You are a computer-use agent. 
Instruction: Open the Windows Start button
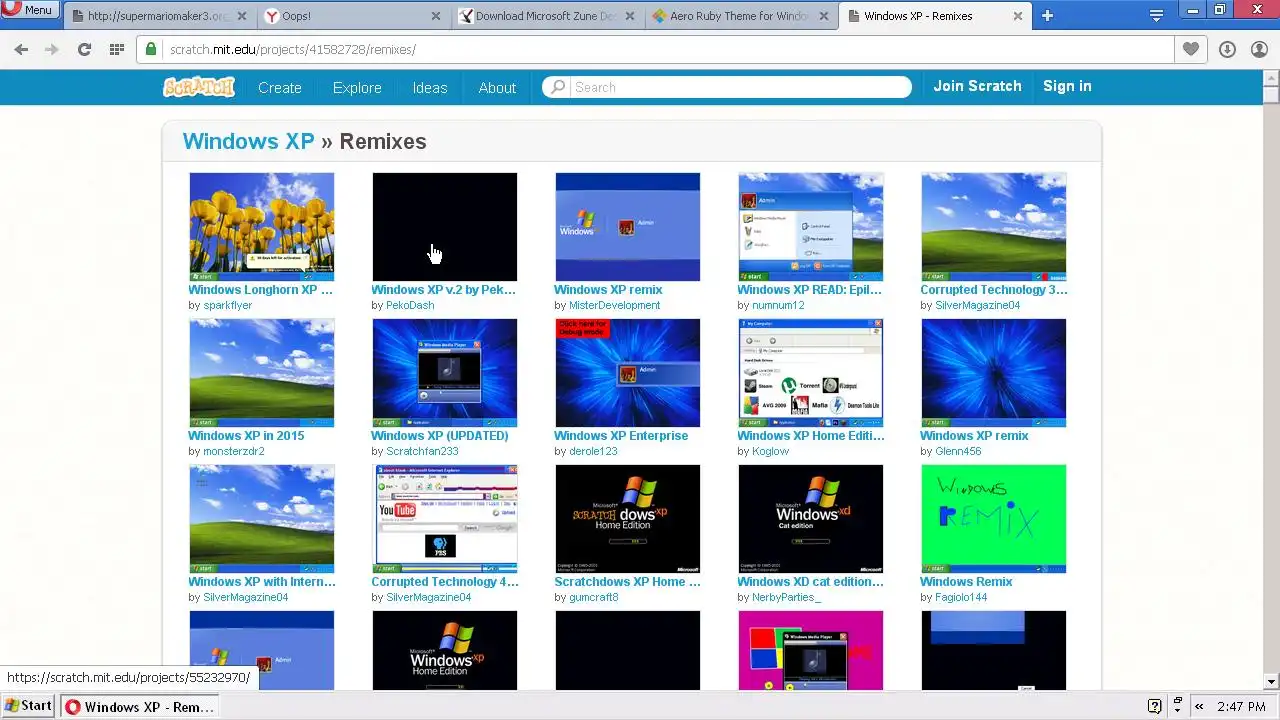[x=29, y=706]
